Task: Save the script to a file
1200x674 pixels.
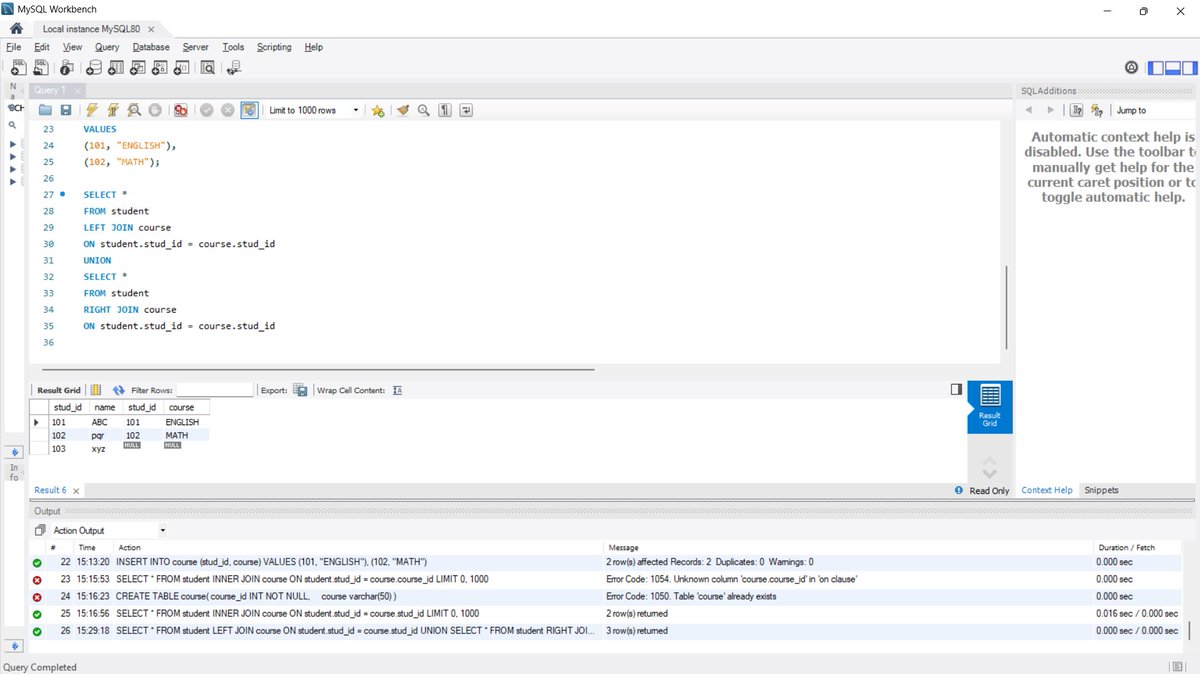Action: tap(66, 110)
